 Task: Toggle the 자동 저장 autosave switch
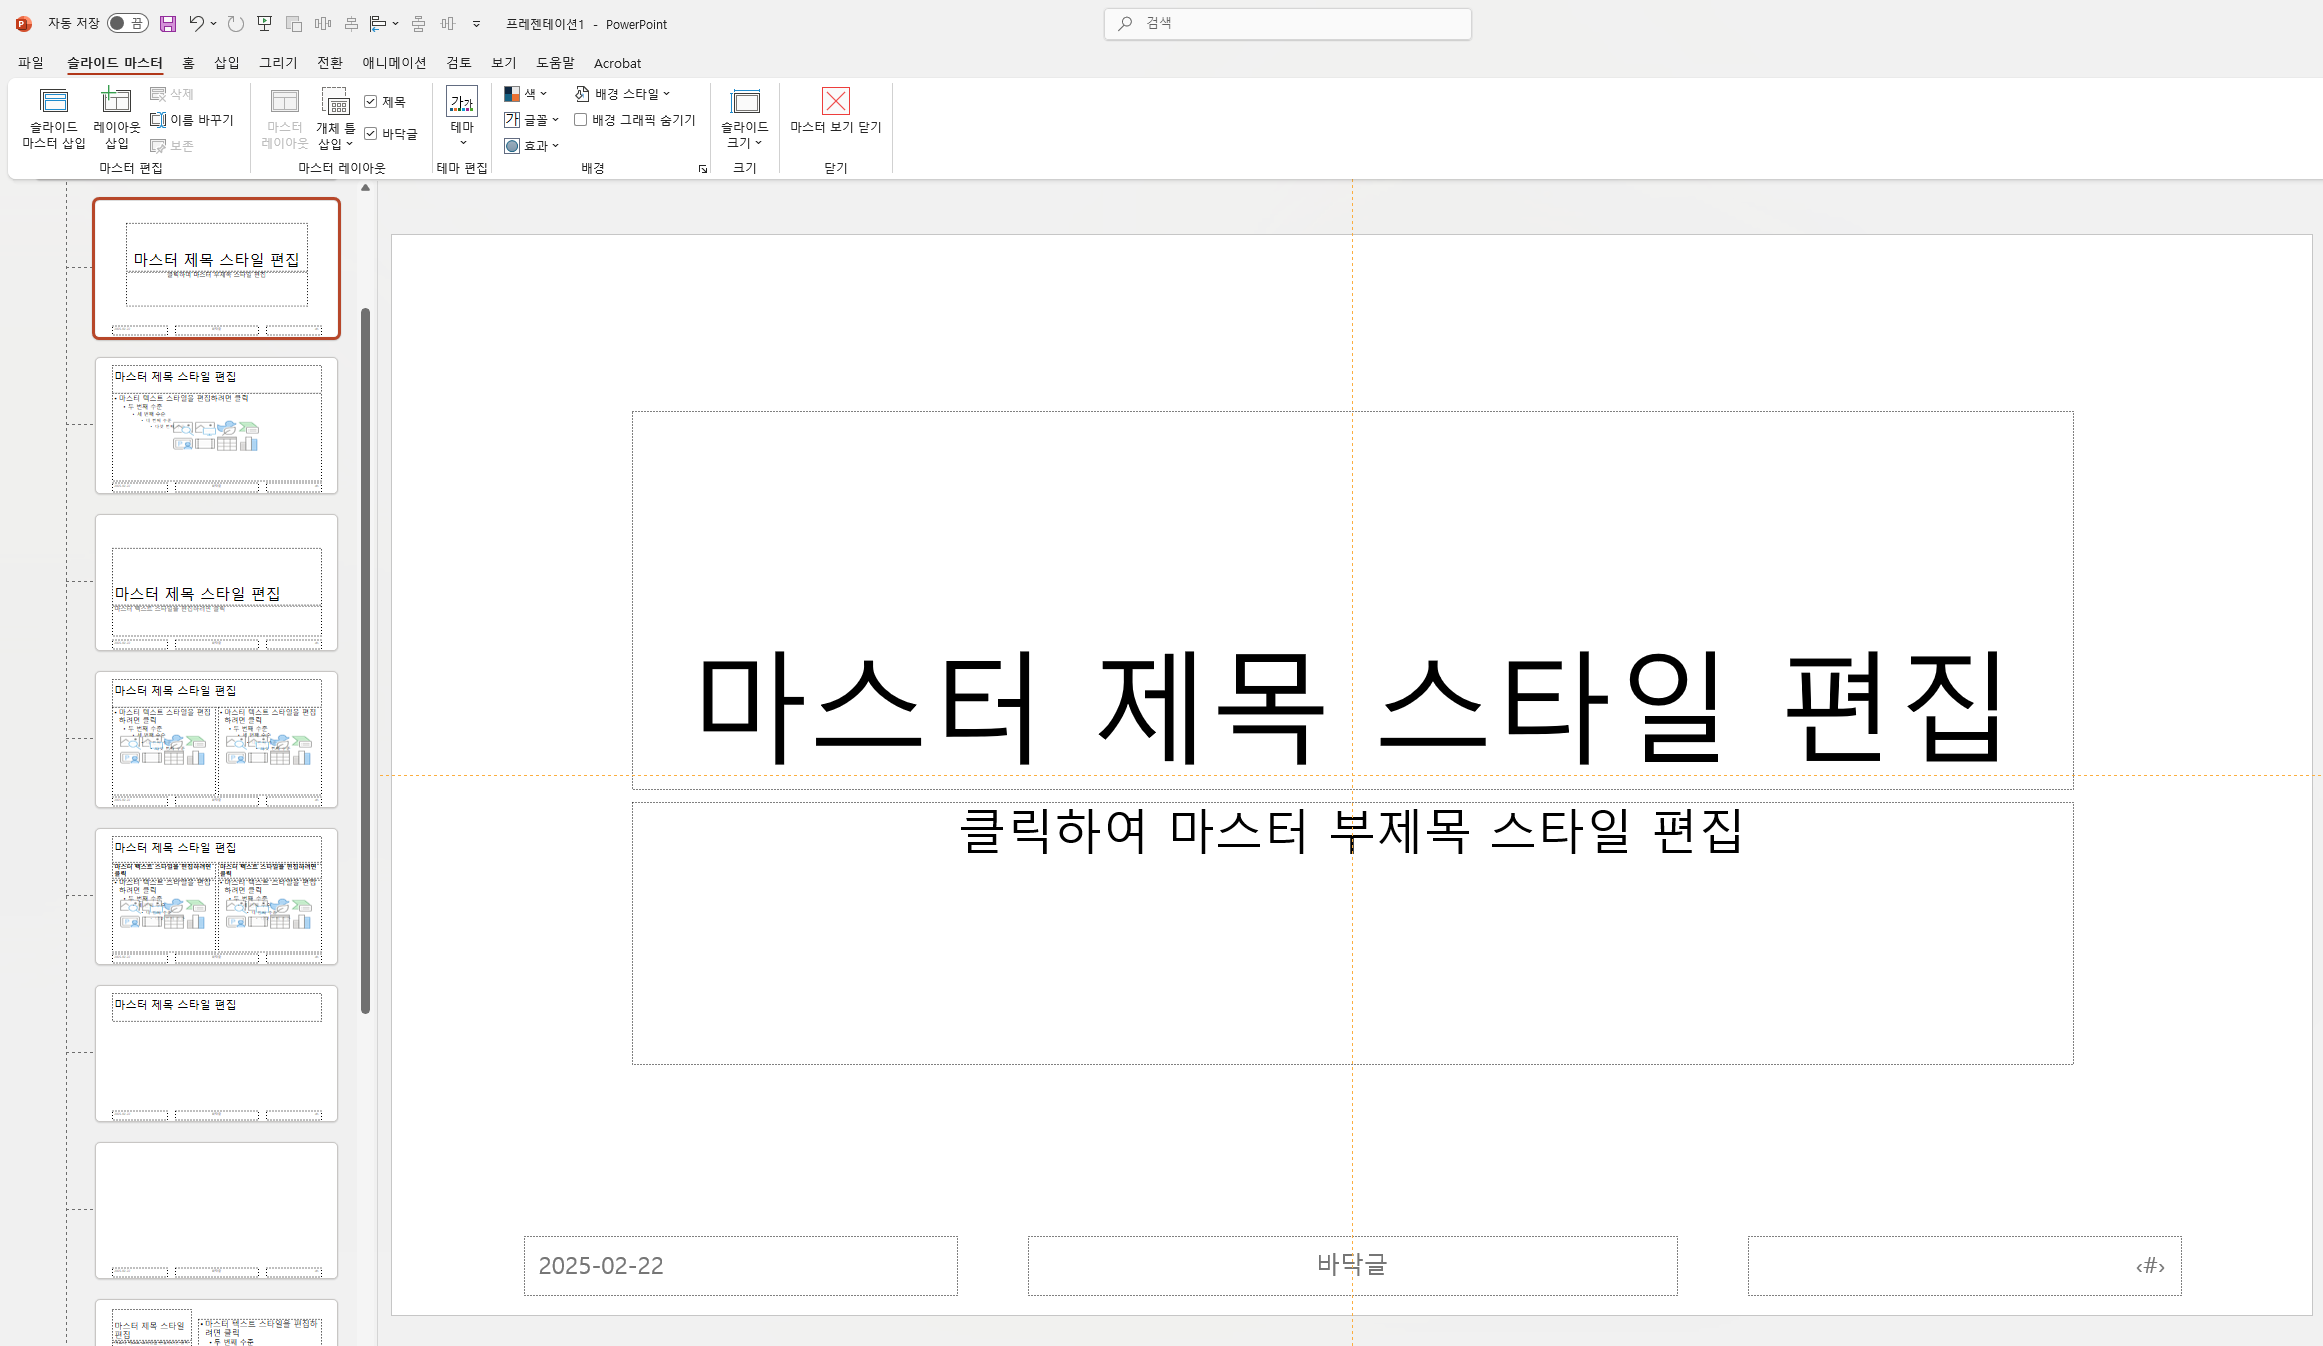click(x=127, y=23)
